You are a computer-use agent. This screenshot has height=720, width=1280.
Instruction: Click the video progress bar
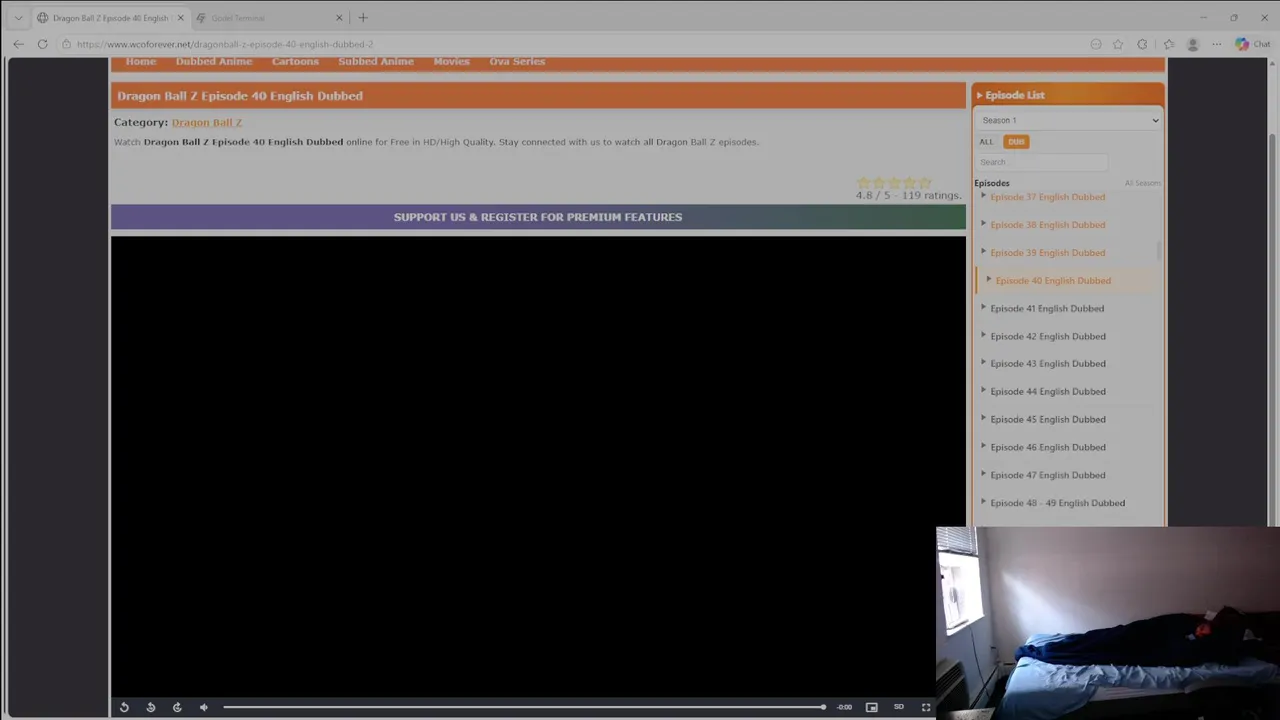coord(524,707)
